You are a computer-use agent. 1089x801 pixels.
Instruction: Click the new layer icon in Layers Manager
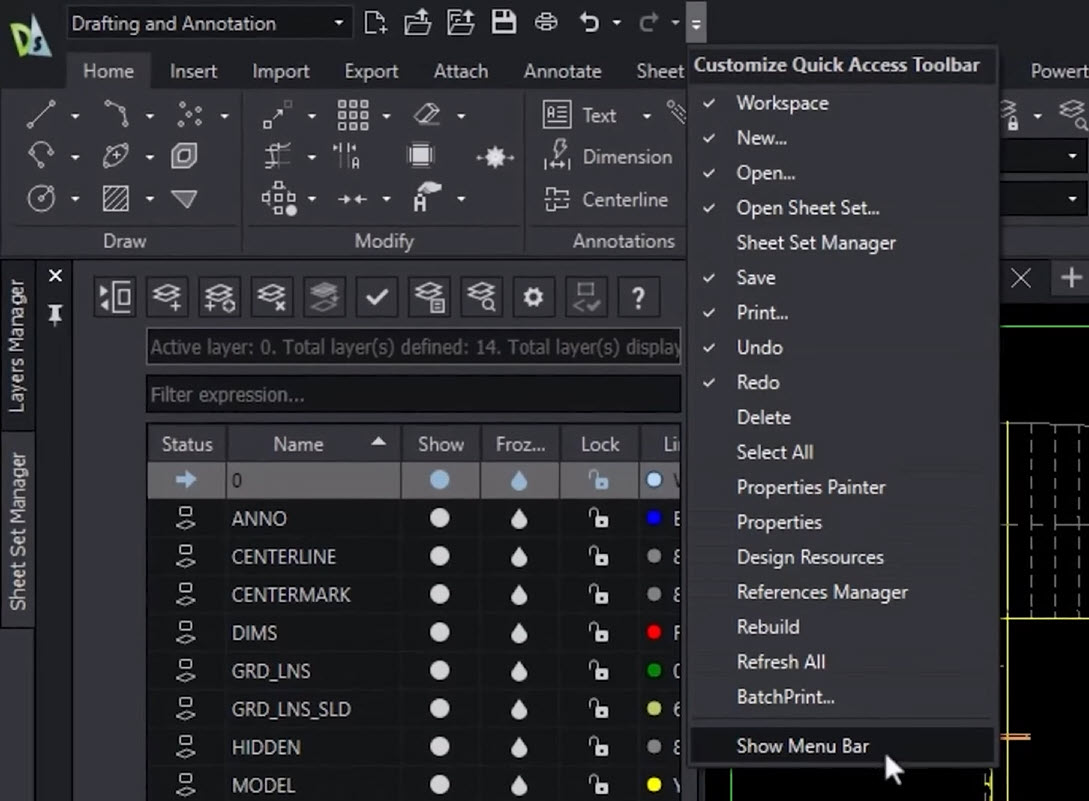point(168,297)
